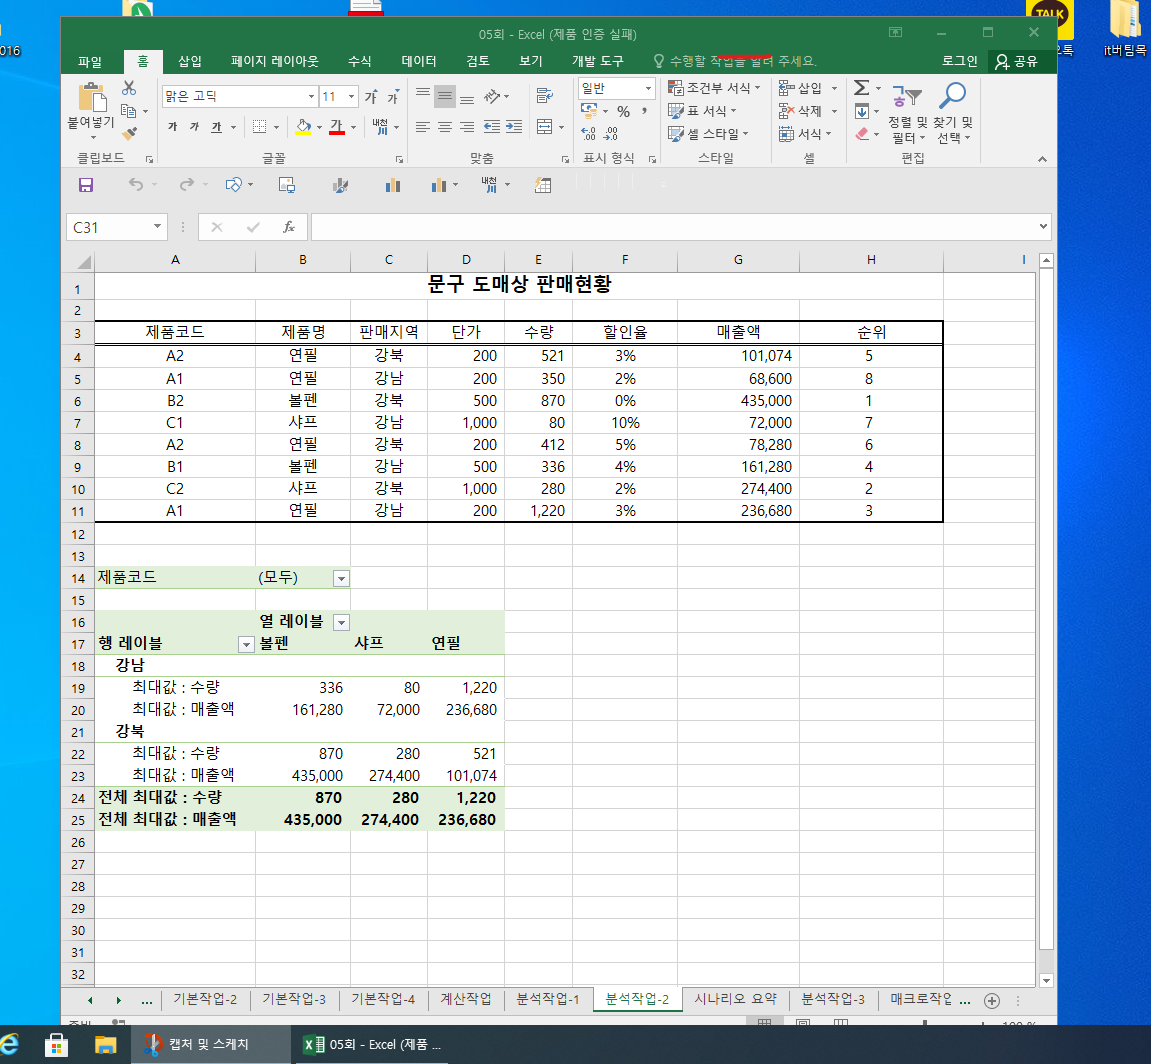The width and height of the screenshot is (1151, 1064).
Task: Click the Wrap Text icon
Action: click(x=545, y=95)
